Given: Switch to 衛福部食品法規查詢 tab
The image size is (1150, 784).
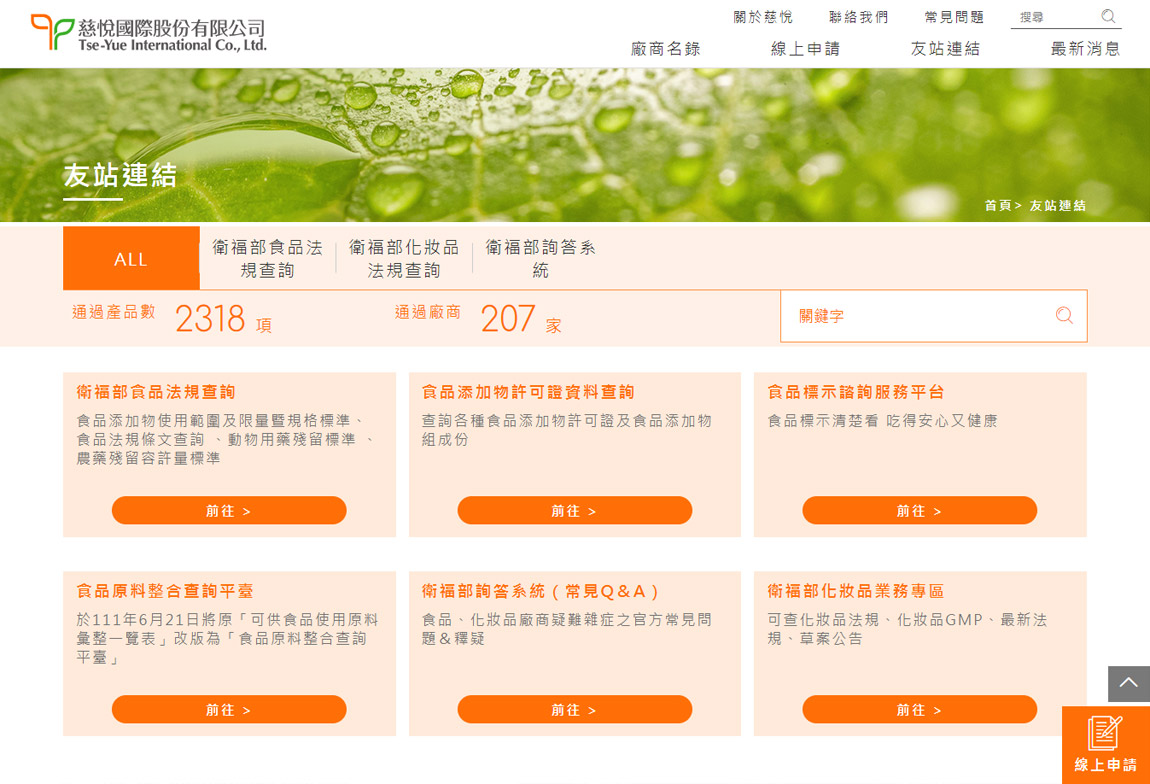Looking at the screenshot, I should point(268,259).
